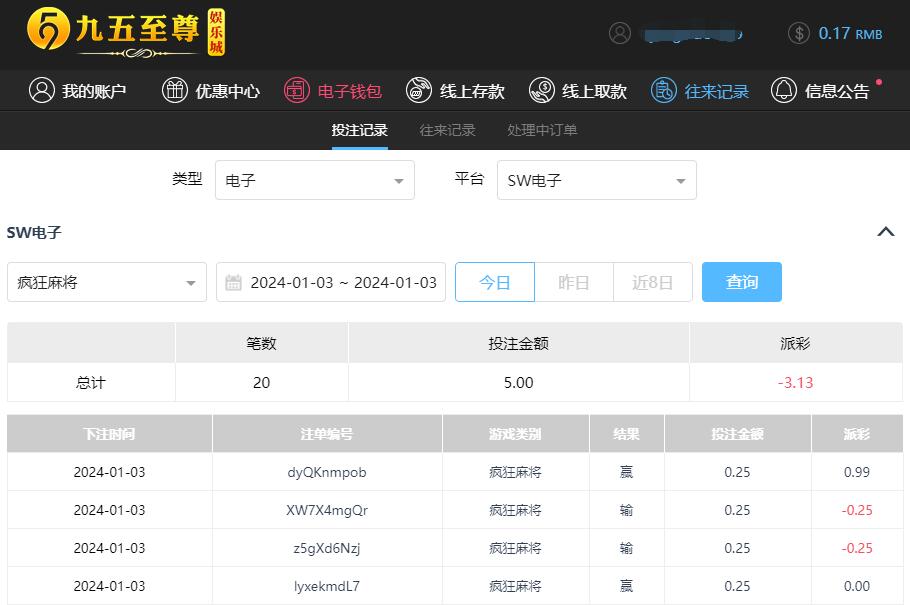910x605 pixels.
Task: Click the 电子钱包 wallet icon
Action: click(297, 91)
